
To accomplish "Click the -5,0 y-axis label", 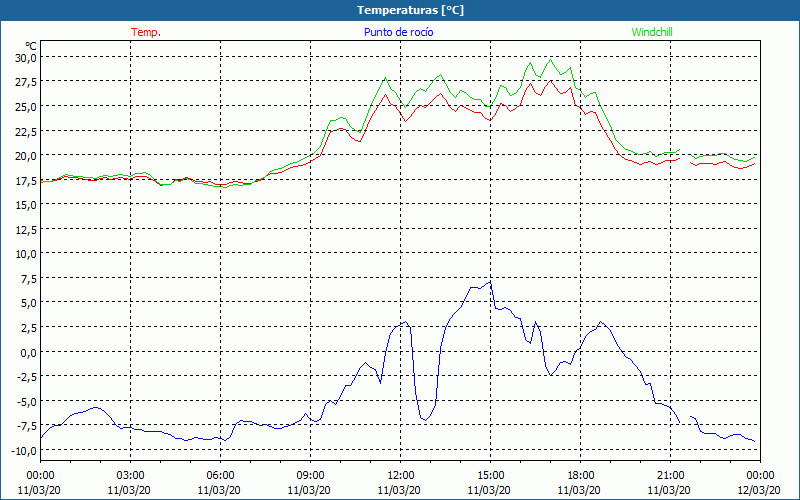I will coord(27,402).
